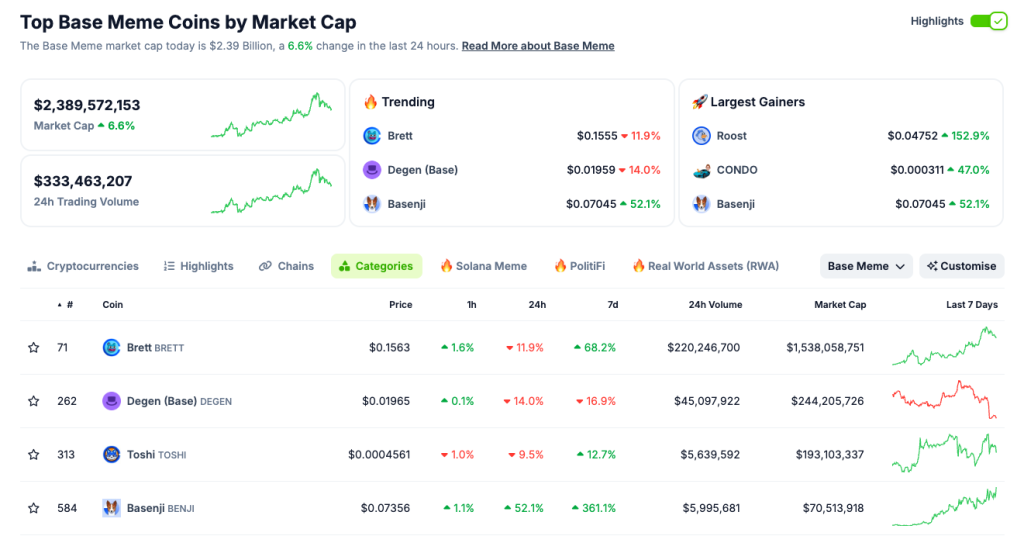Open Brett's Last 7 Days sparkline chart
1024x536 pixels.
(944, 347)
